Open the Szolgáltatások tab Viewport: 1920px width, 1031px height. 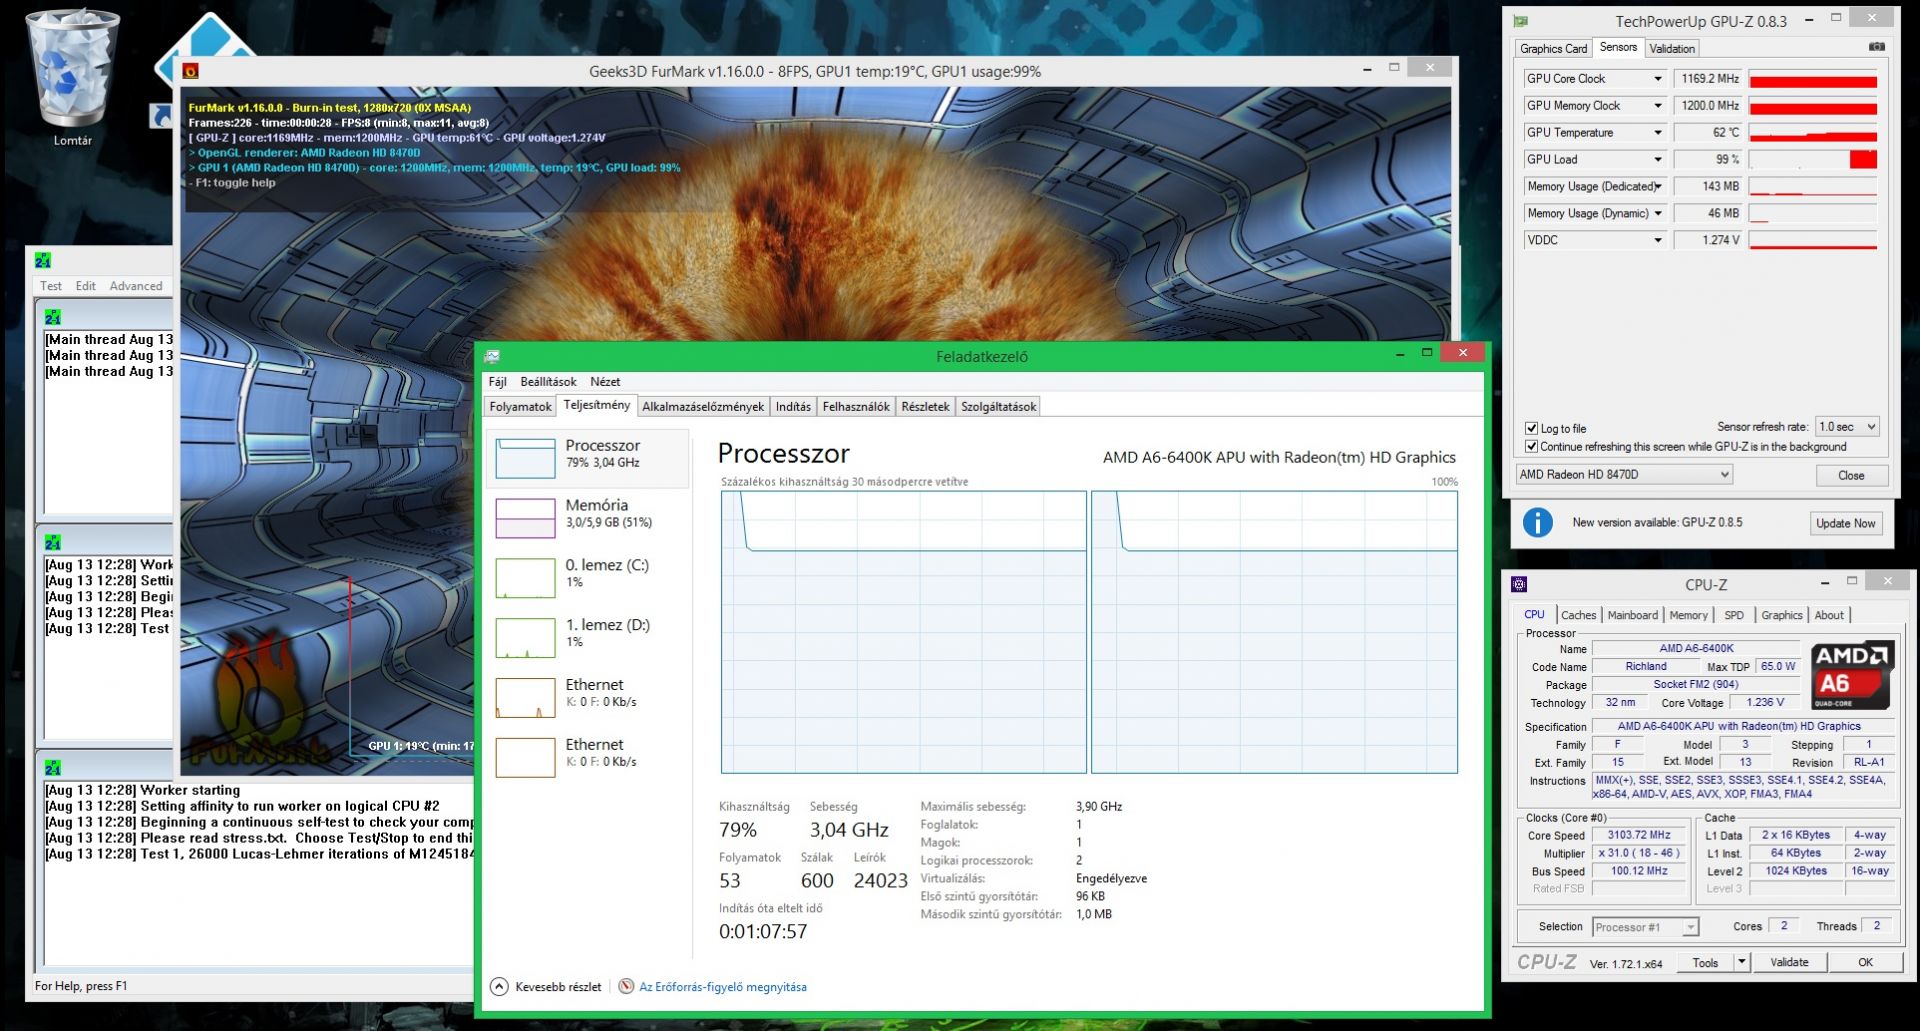[x=998, y=407]
